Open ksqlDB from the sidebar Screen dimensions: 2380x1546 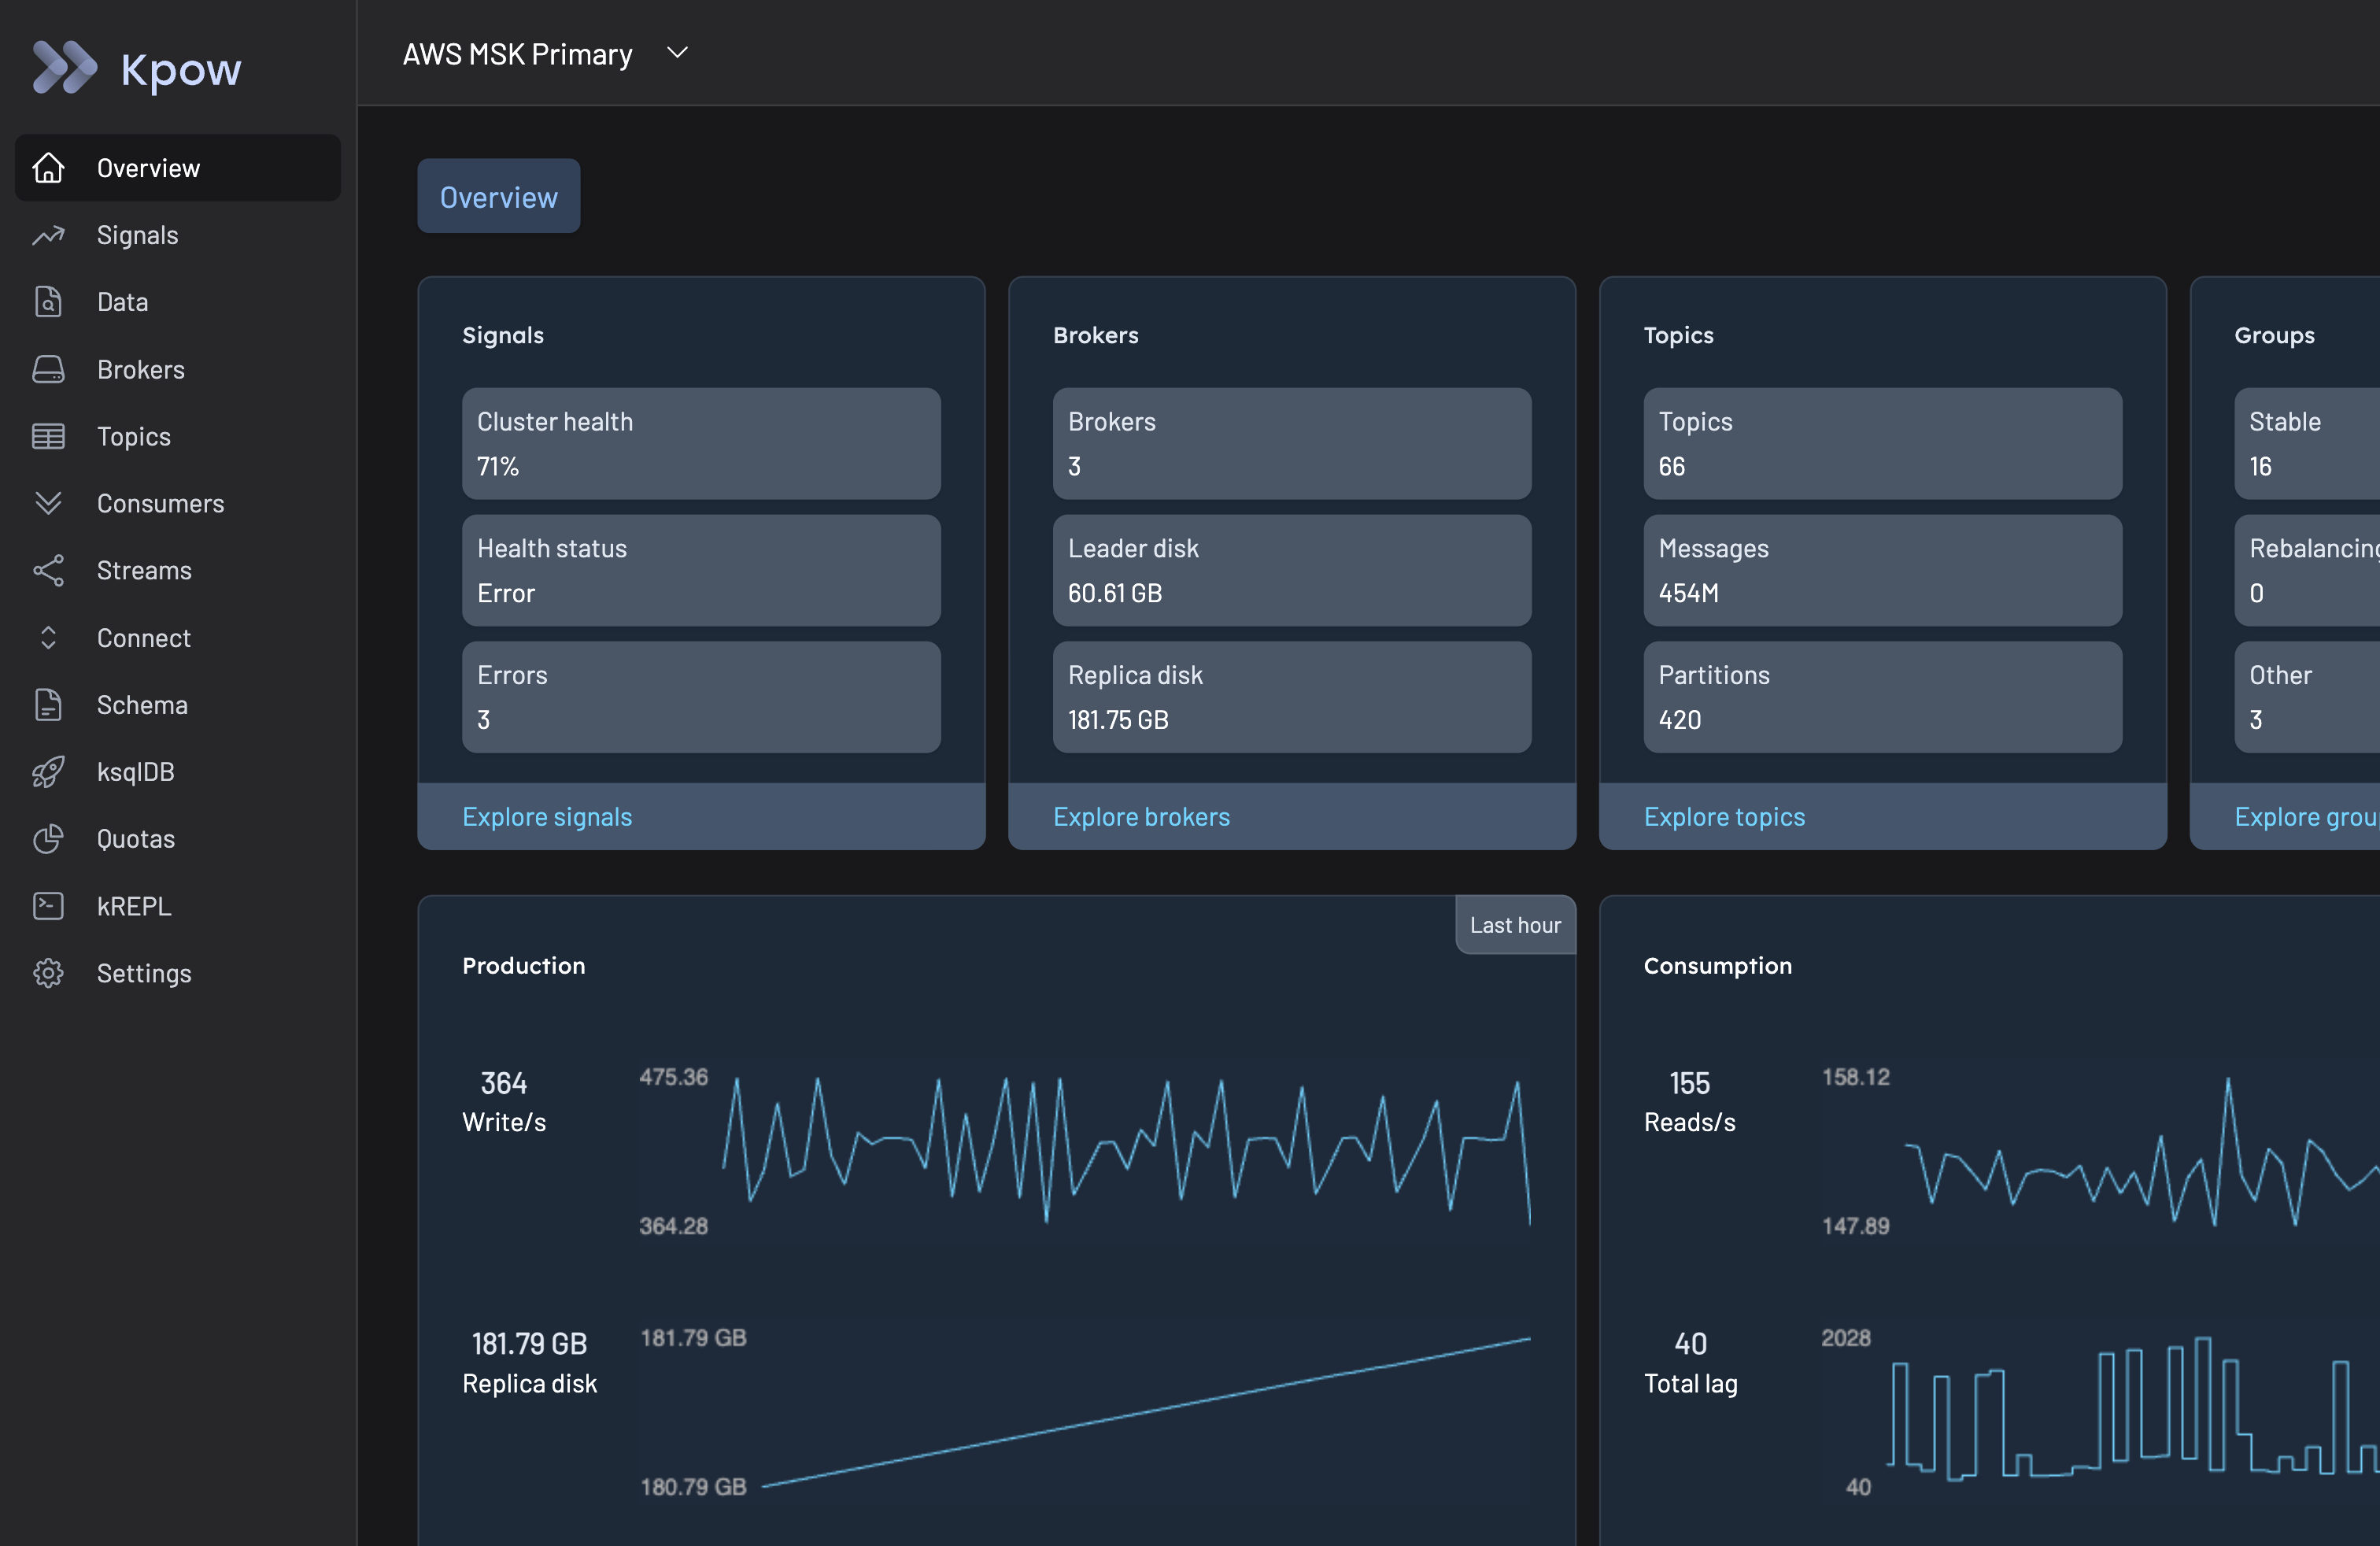178,772
